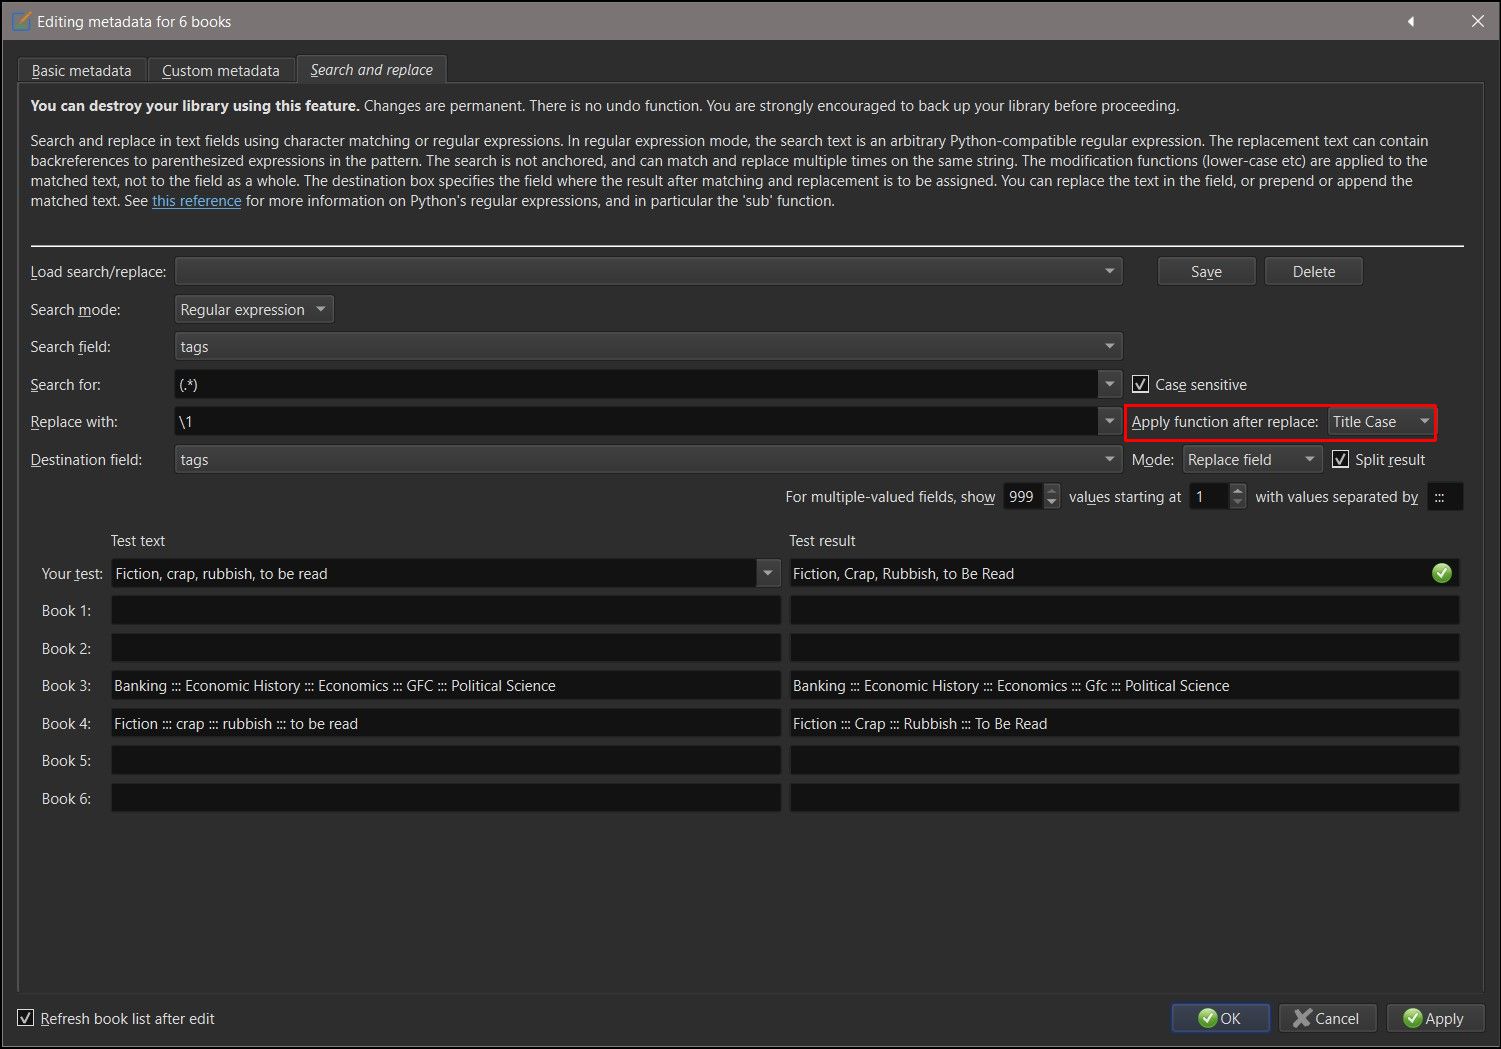
Task: Select the Search and replace tab
Action: [x=371, y=69]
